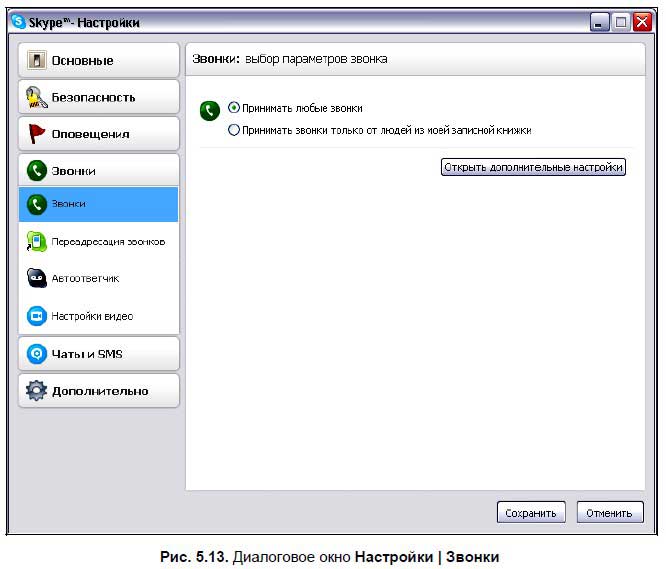Viewport: 666px width, 569px height.
Task: Expand the Безопасность settings section
Action: (98, 97)
